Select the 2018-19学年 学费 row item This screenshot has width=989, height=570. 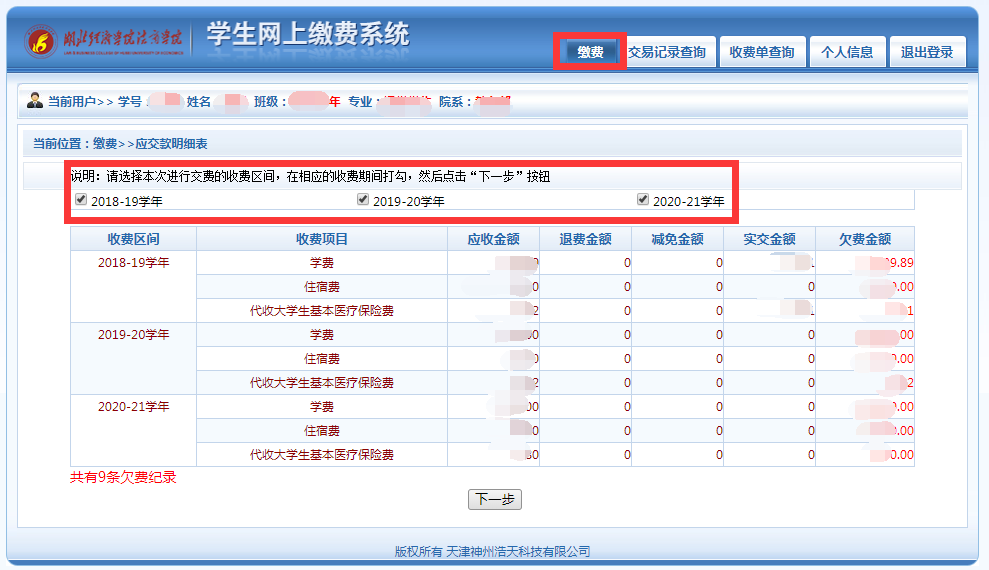click(x=321, y=263)
